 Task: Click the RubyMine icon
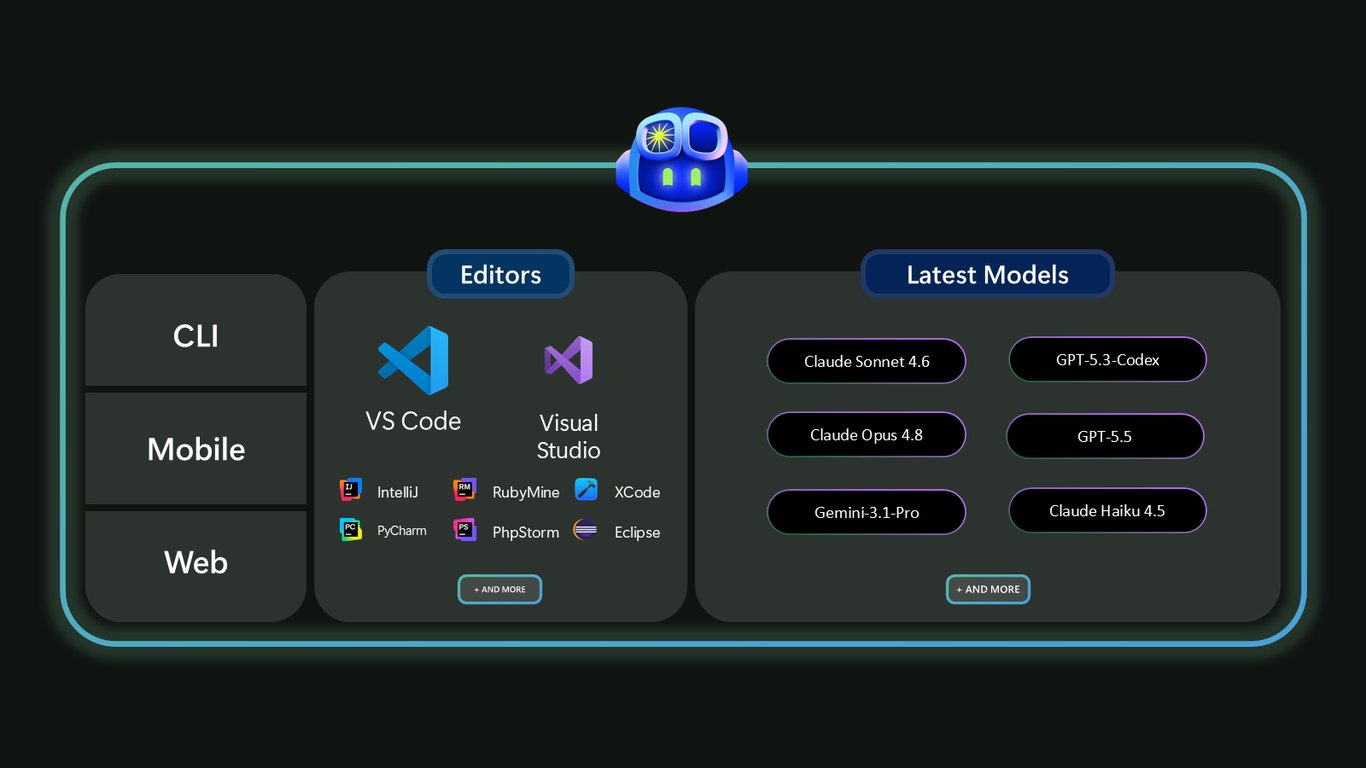464,490
